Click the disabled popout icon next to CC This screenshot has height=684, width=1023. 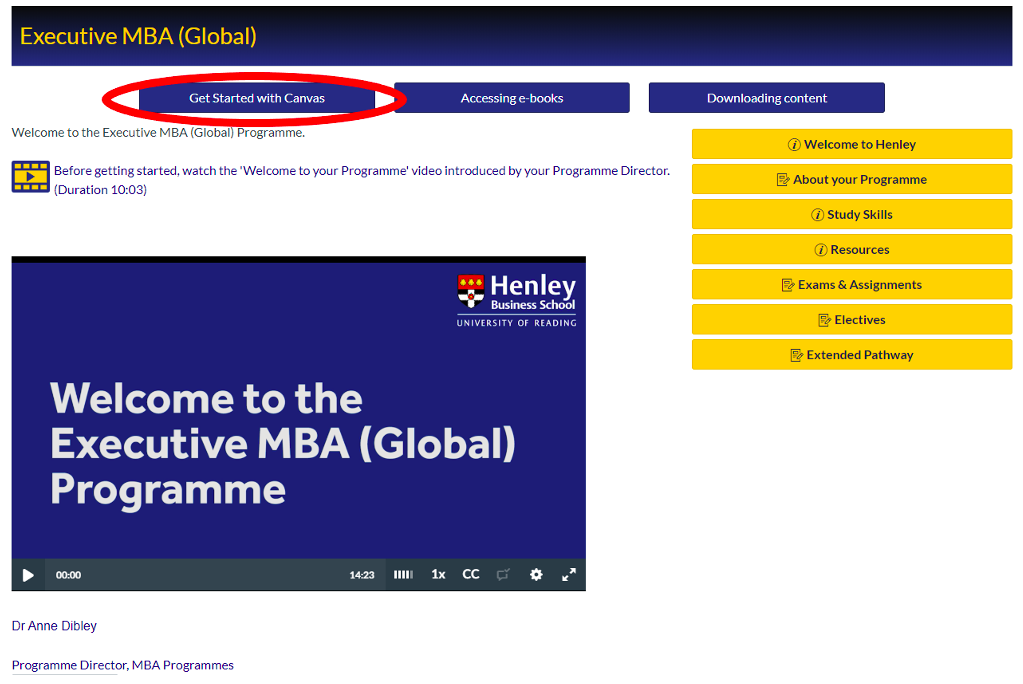coord(503,574)
